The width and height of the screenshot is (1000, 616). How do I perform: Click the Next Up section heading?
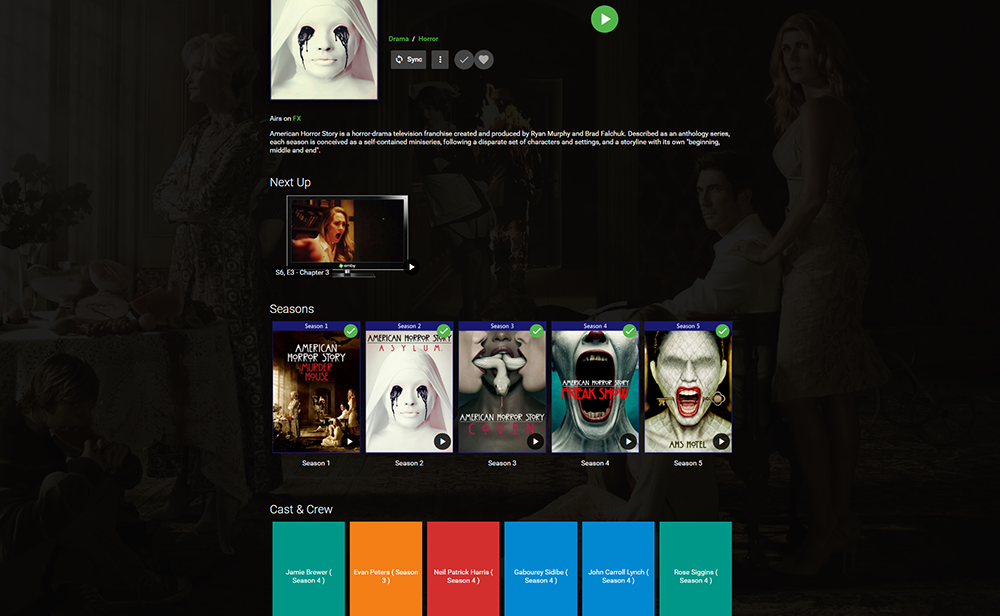pyautogui.click(x=290, y=182)
